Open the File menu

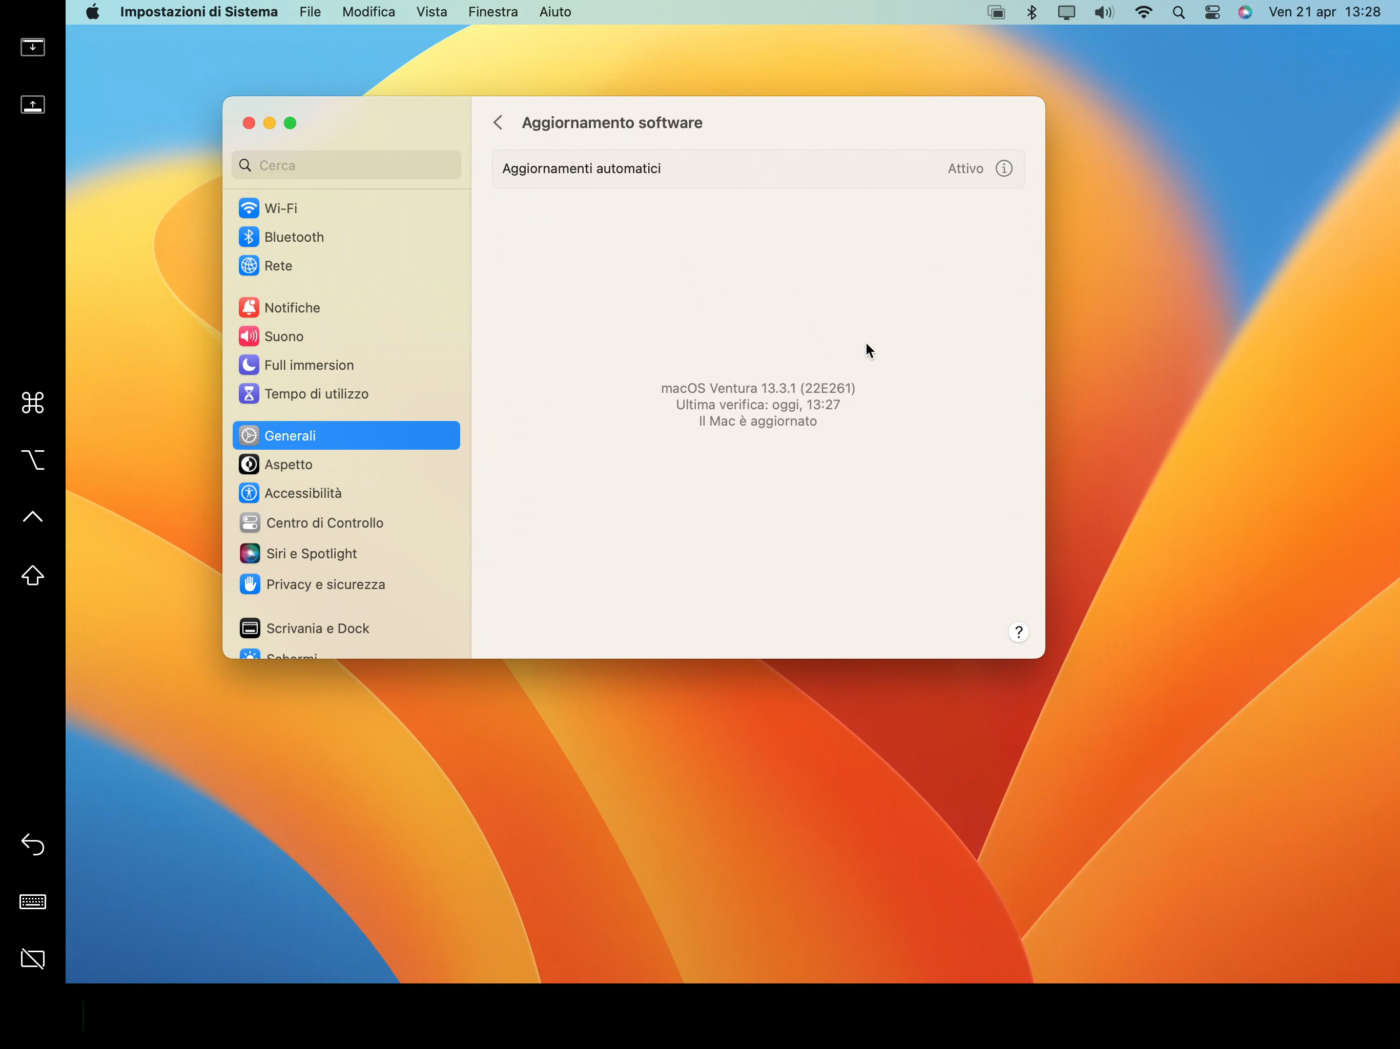[310, 12]
